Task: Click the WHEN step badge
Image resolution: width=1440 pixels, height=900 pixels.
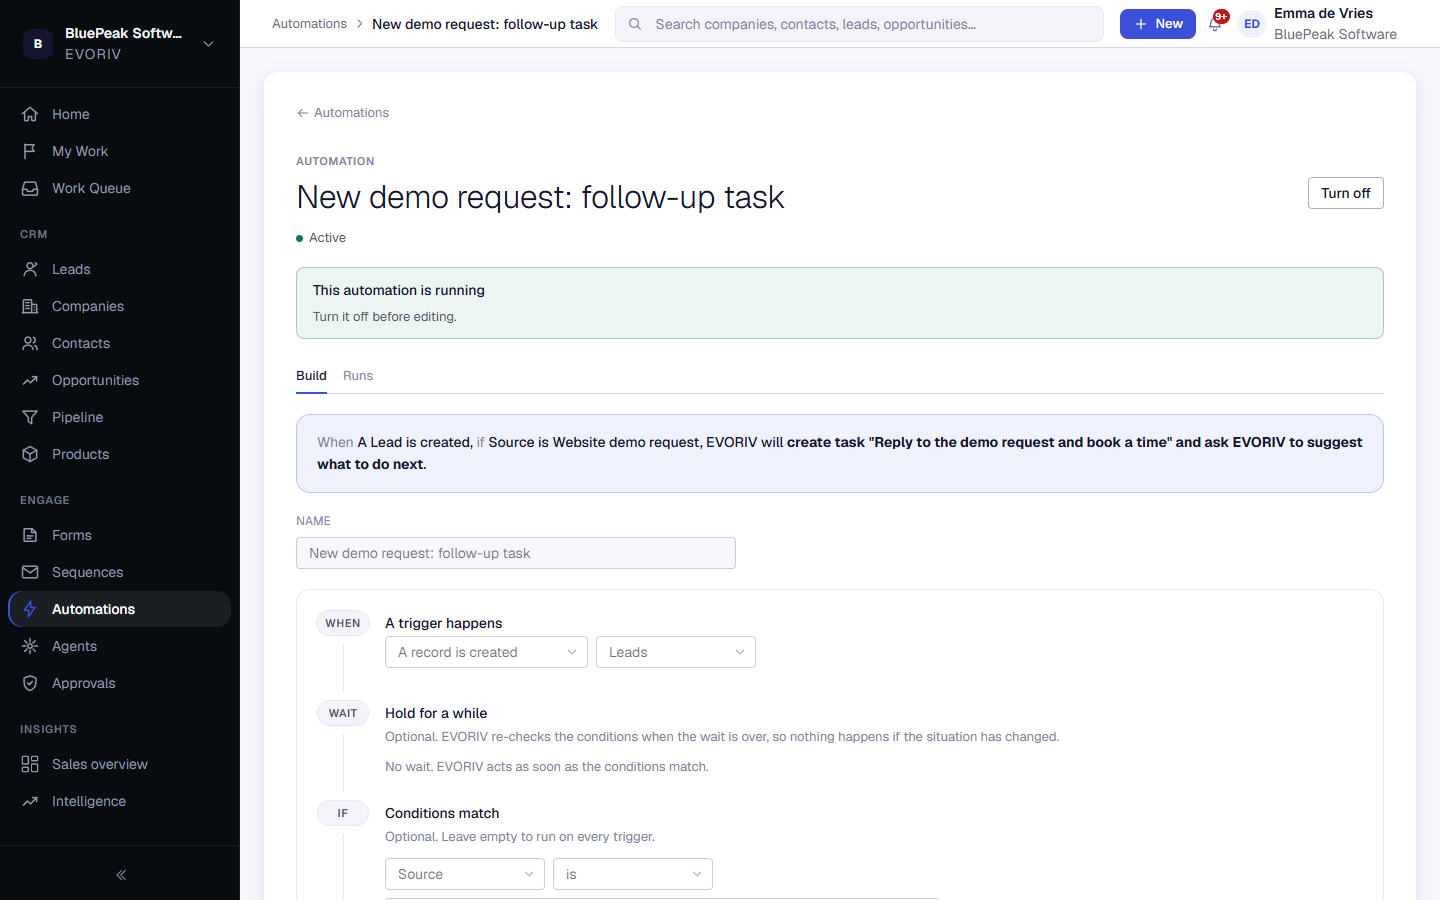Action: 343,623
